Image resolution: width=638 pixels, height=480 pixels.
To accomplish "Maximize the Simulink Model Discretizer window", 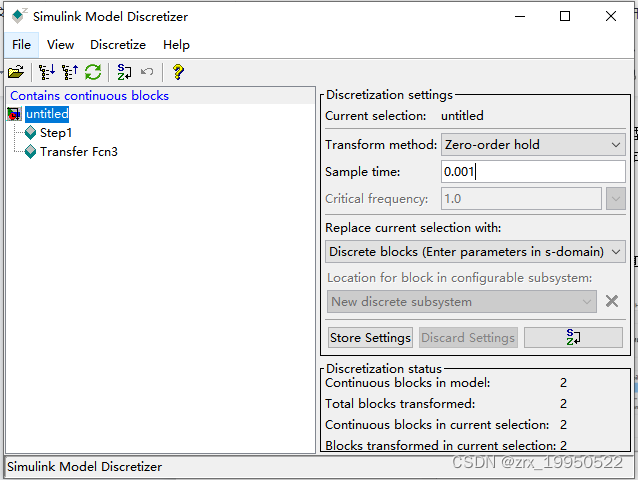I will (x=565, y=16).
